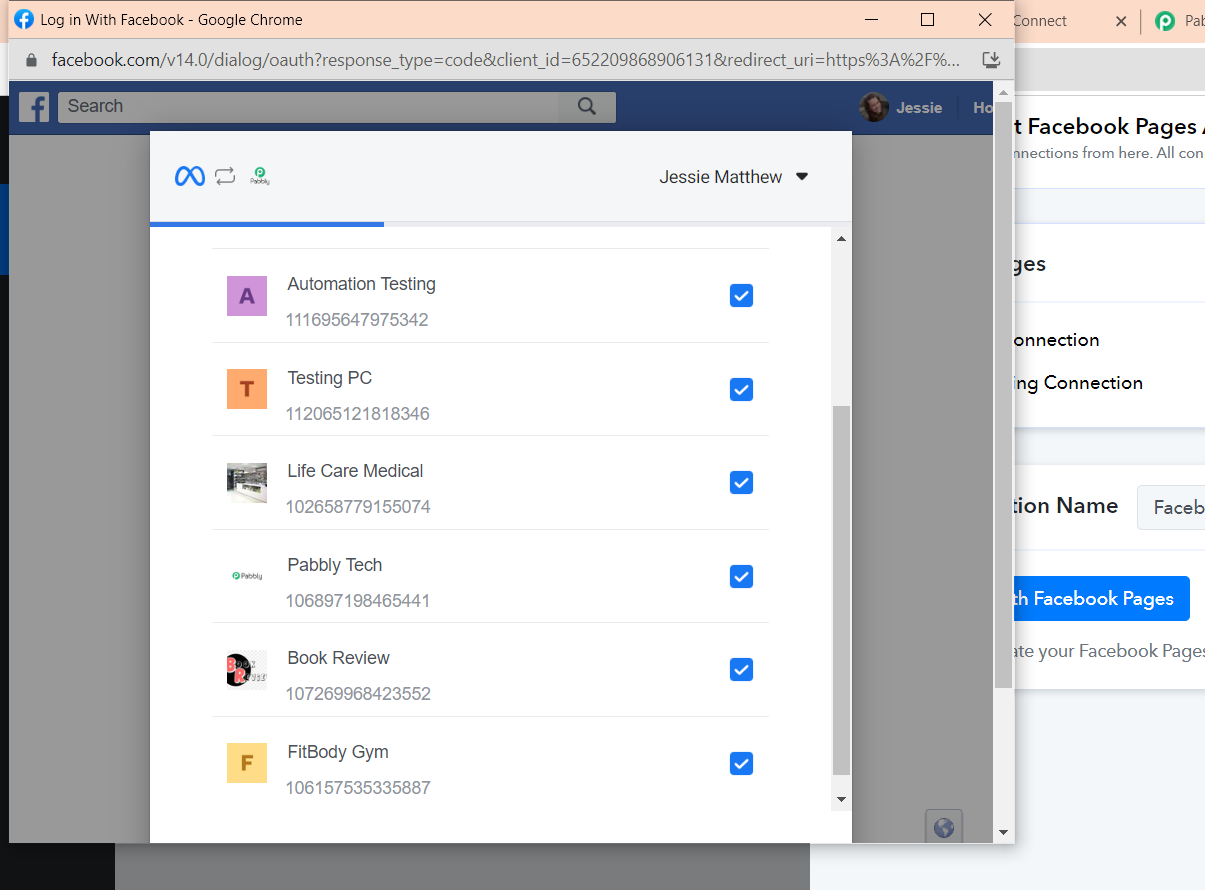The height and width of the screenshot is (890, 1205).
Task: Click the Connection Name field in the Pabbly window
Action: tap(1171, 507)
